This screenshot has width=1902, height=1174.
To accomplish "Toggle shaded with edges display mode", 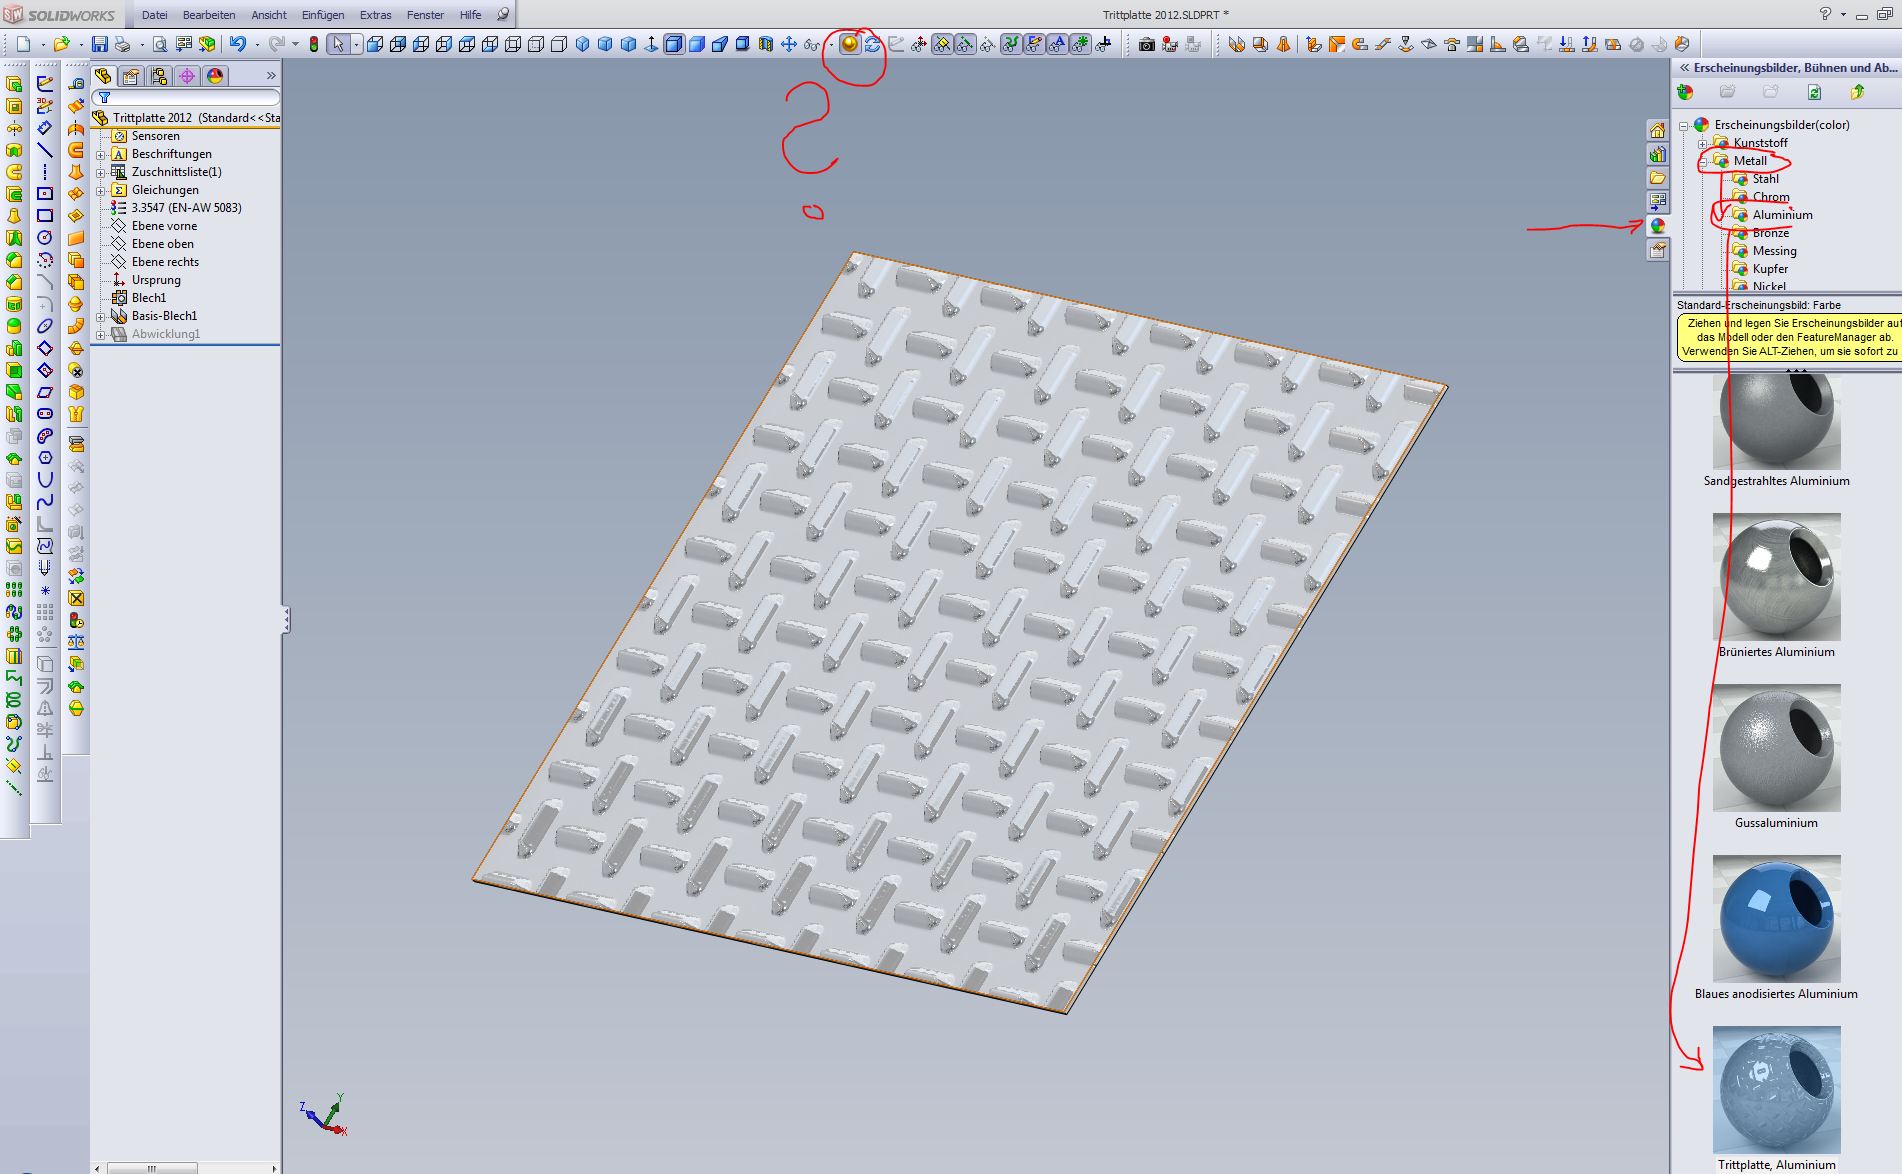I will pos(674,44).
